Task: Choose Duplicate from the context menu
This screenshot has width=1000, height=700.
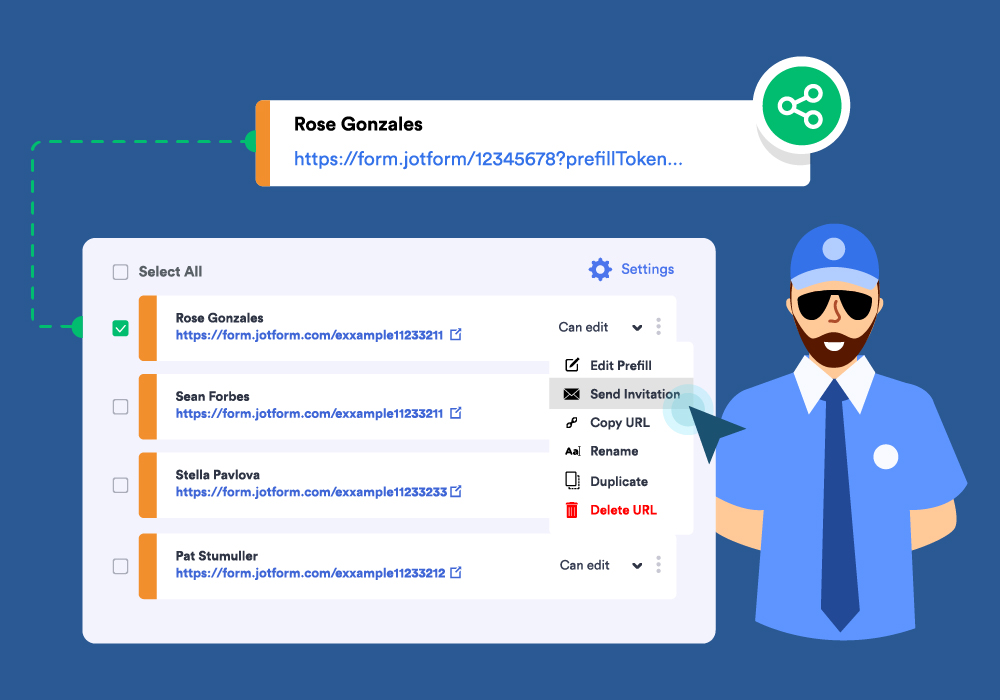Action: click(618, 481)
